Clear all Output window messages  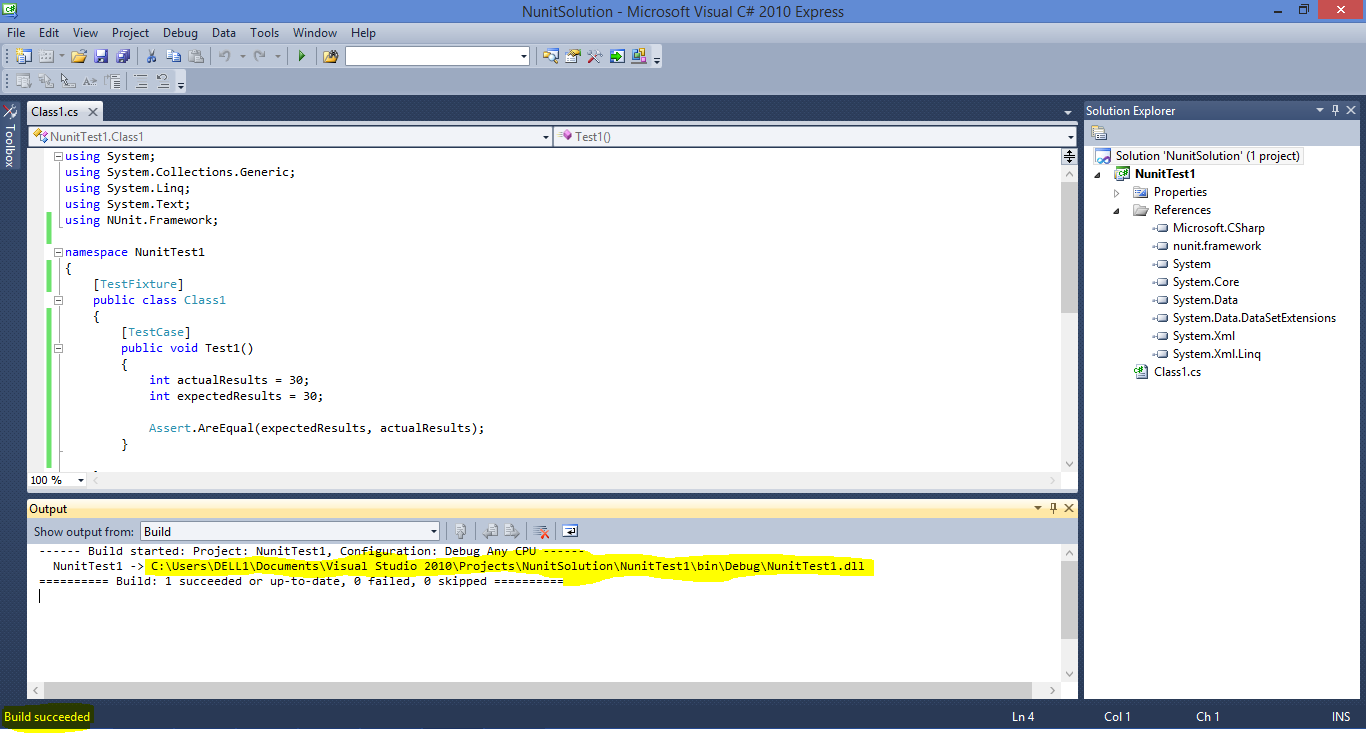(x=541, y=531)
